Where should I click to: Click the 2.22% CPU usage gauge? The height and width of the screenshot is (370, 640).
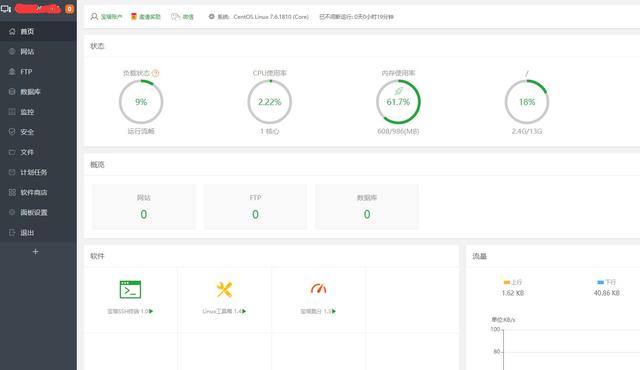coord(270,102)
